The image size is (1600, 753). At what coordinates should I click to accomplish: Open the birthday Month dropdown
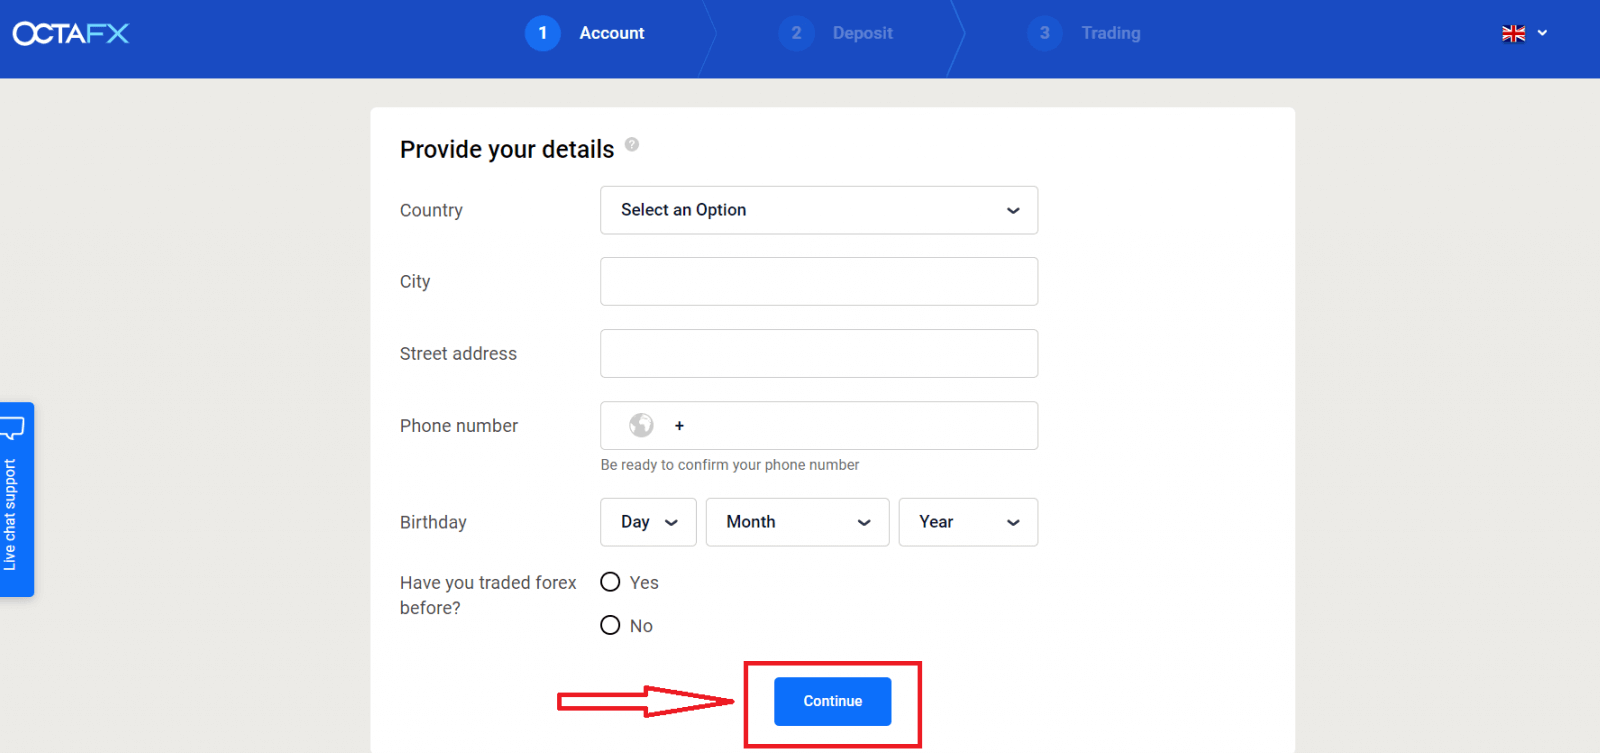[797, 522]
